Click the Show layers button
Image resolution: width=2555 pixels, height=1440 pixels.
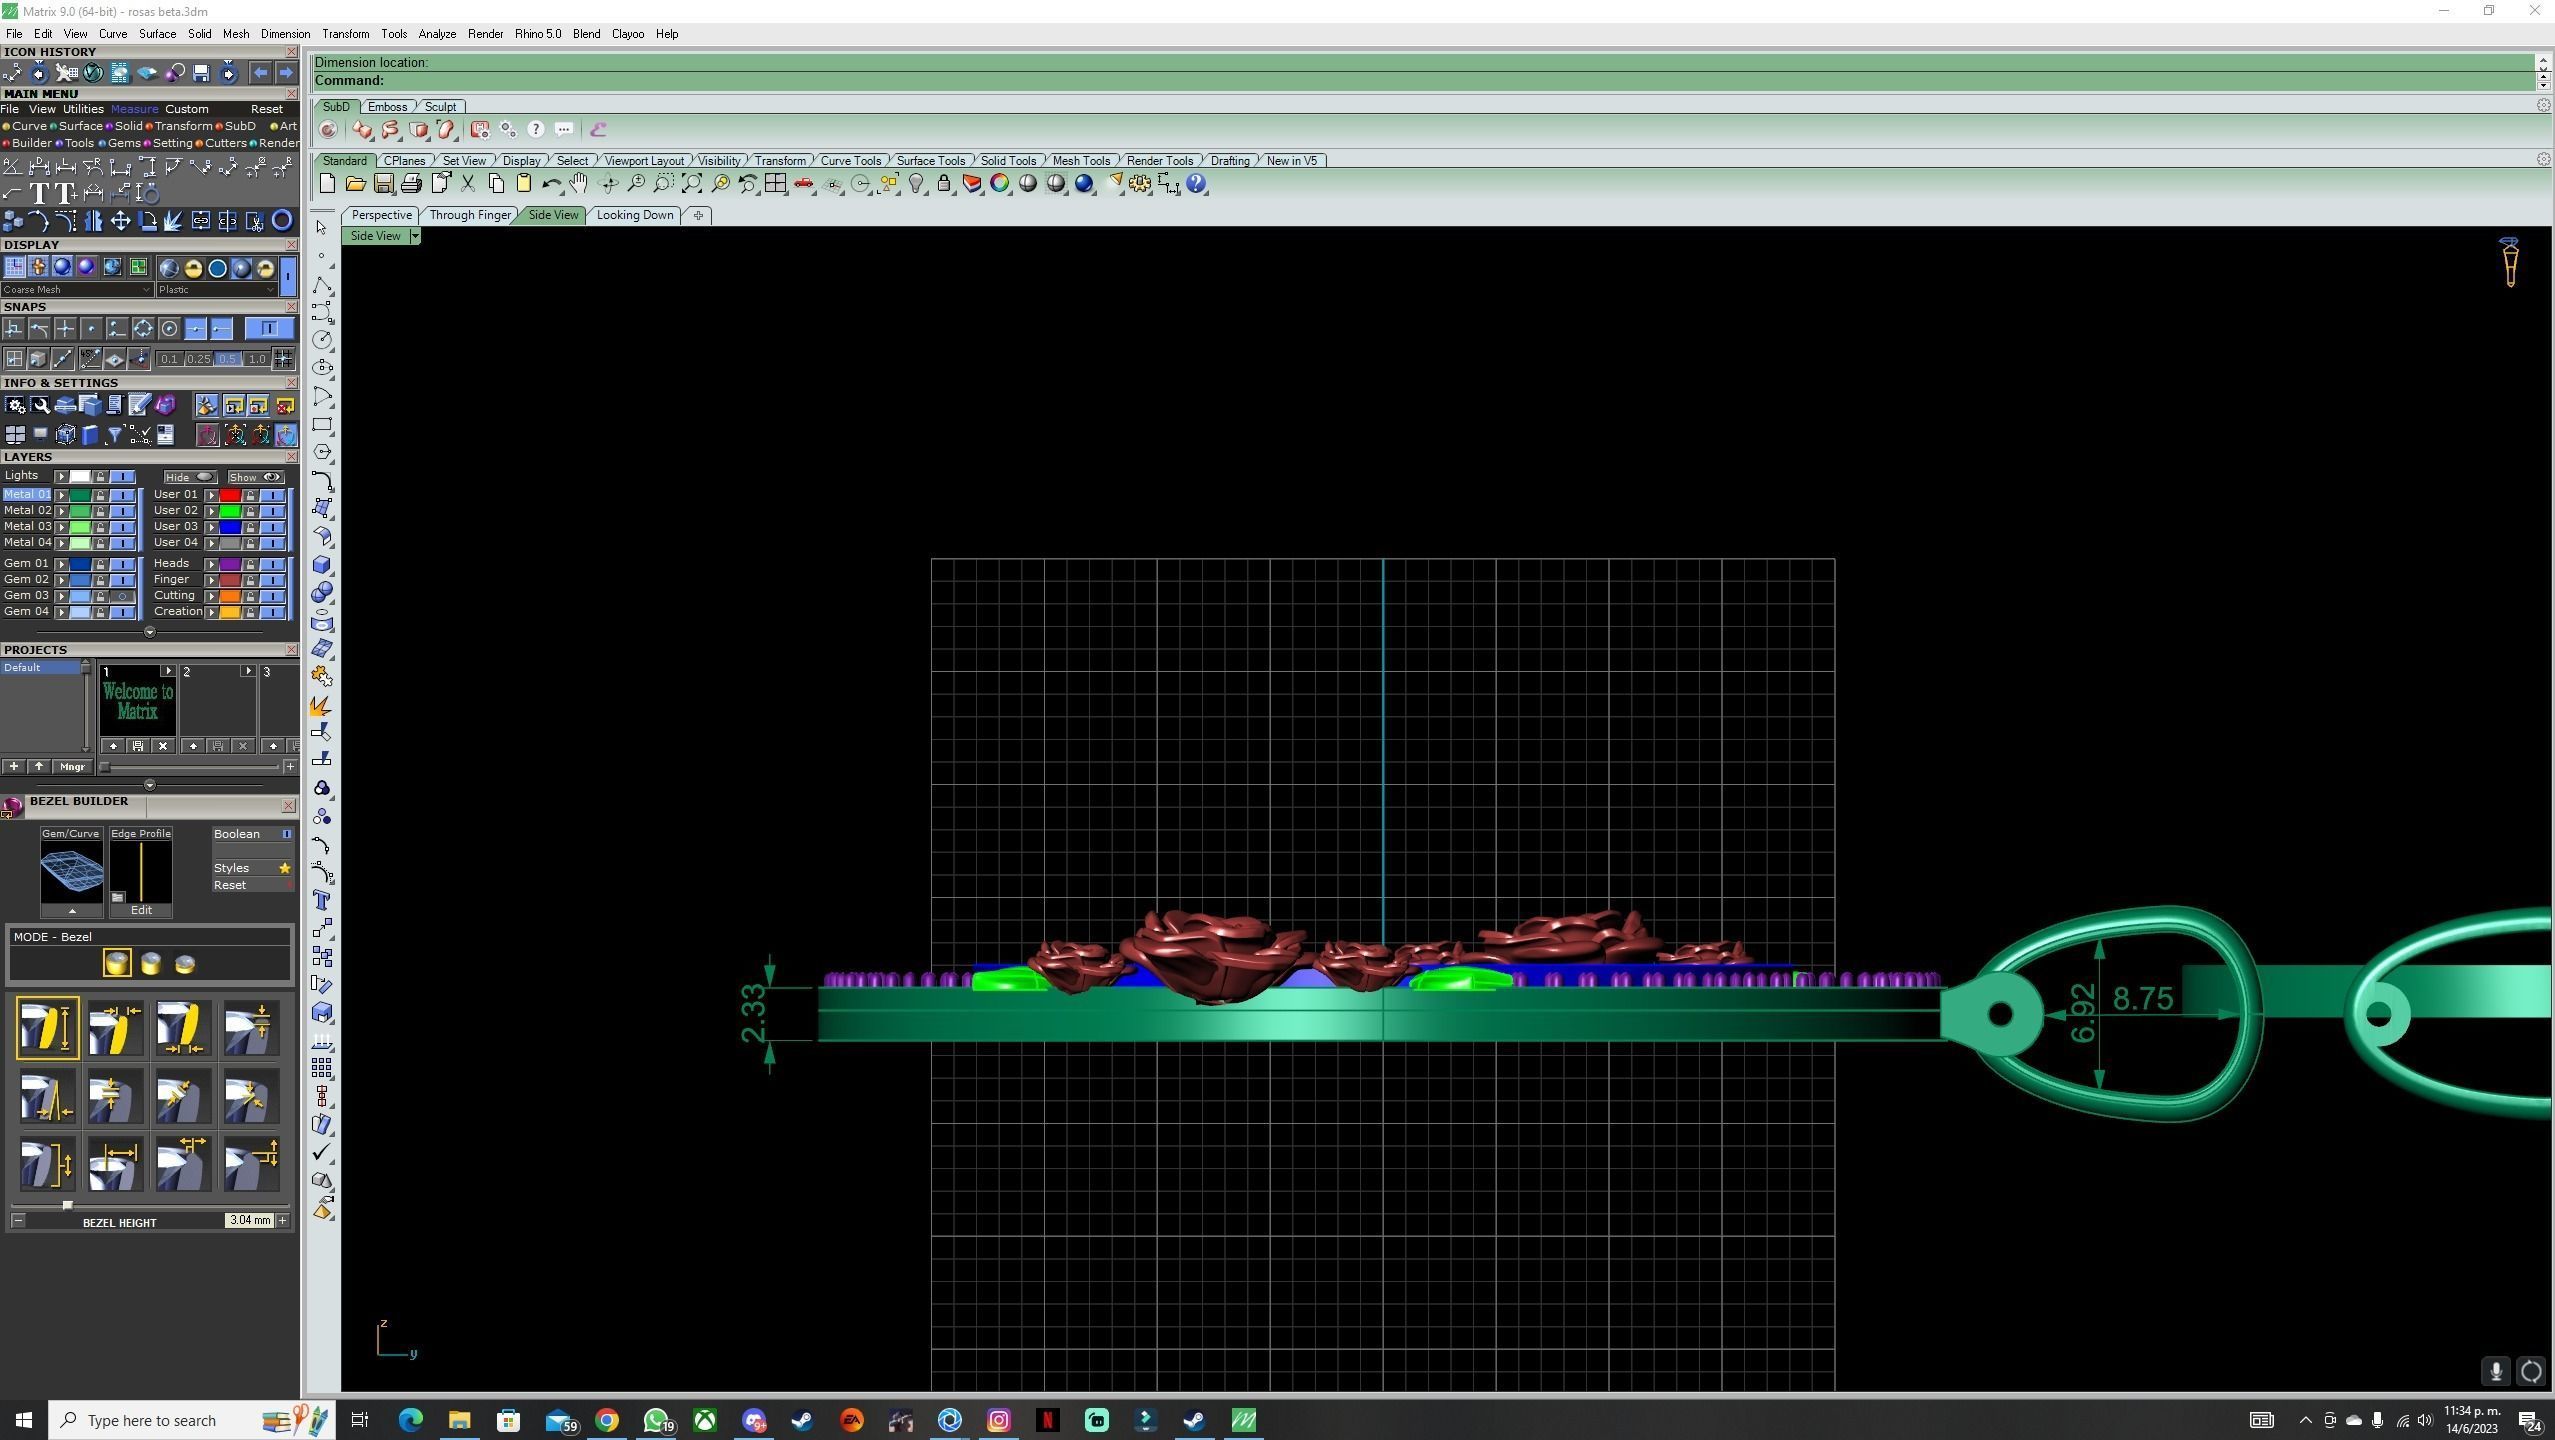click(255, 477)
